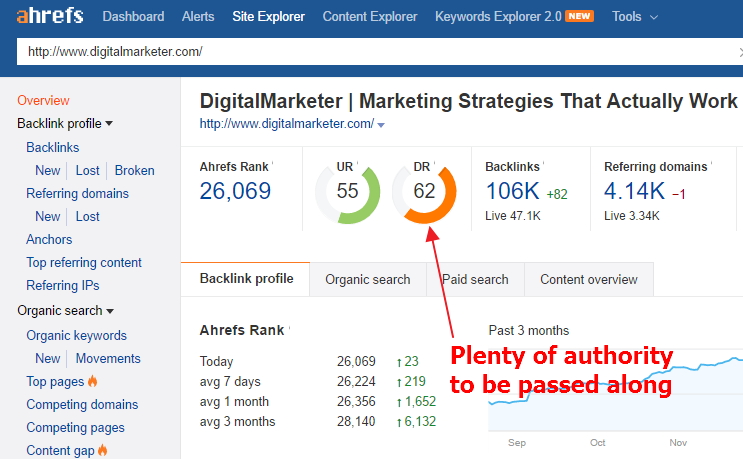Image resolution: width=743 pixels, height=459 pixels.
Task: Click the flame icon beside Top pages
Action: pos(92,381)
